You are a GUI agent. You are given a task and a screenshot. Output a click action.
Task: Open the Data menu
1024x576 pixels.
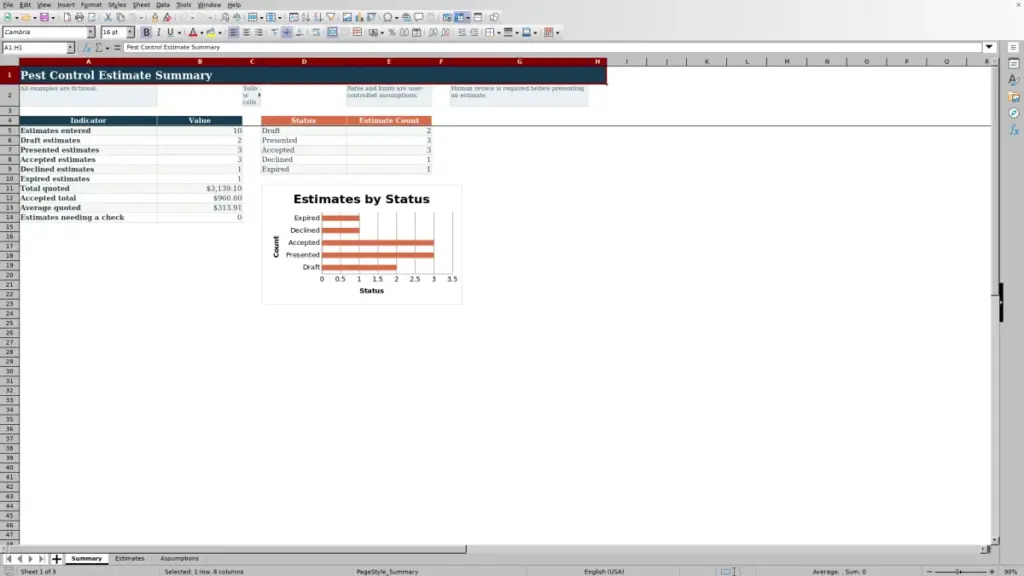[x=163, y=5]
